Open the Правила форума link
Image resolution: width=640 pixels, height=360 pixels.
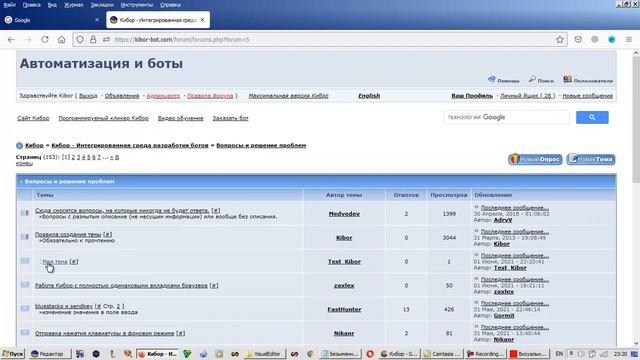point(210,96)
